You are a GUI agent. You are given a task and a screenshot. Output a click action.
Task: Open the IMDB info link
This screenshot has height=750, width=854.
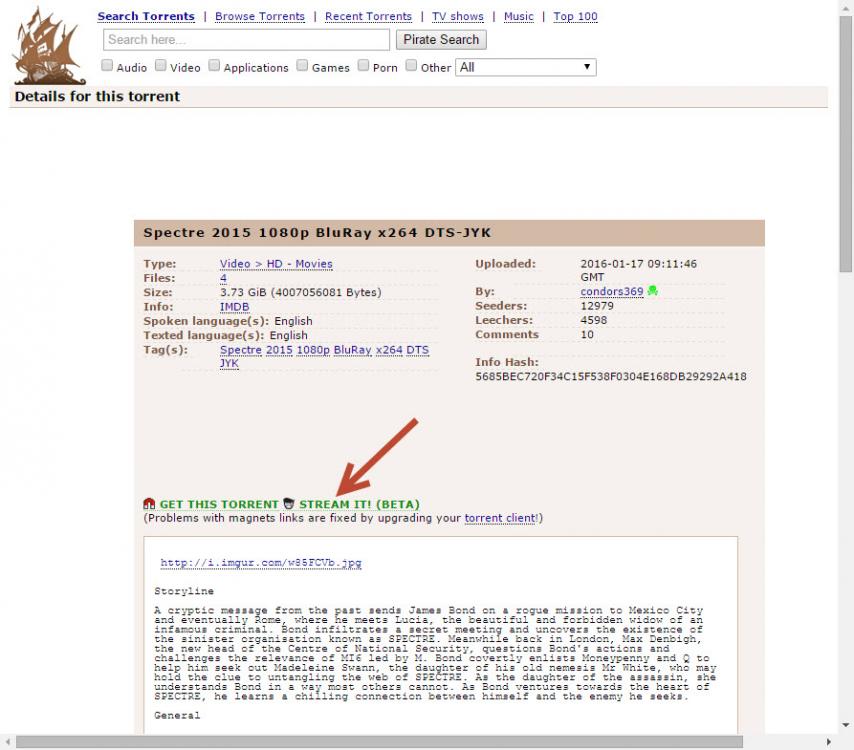tap(234, 307)
